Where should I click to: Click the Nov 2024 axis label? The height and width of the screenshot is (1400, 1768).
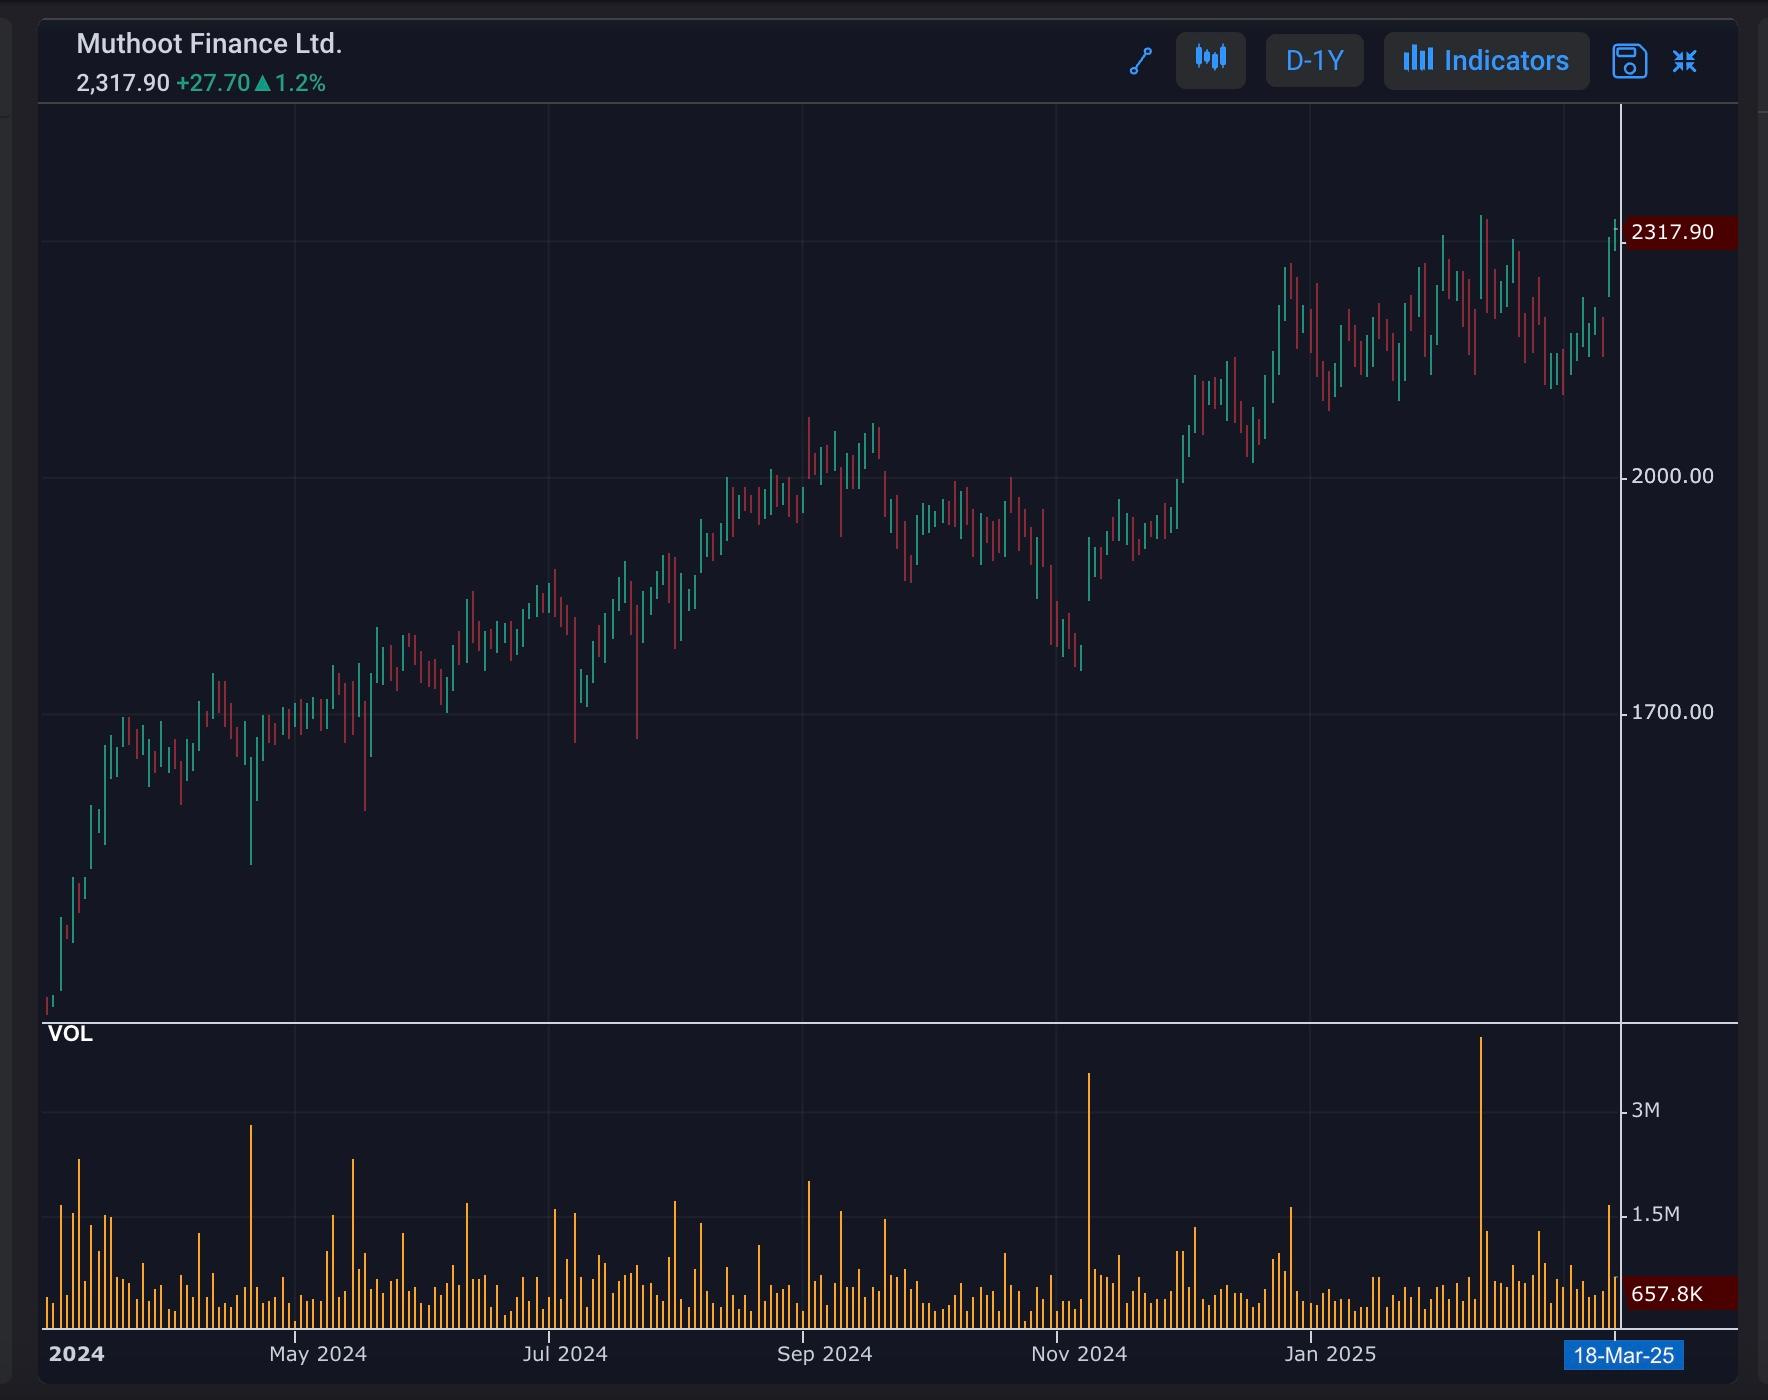click(1079, 1354)
